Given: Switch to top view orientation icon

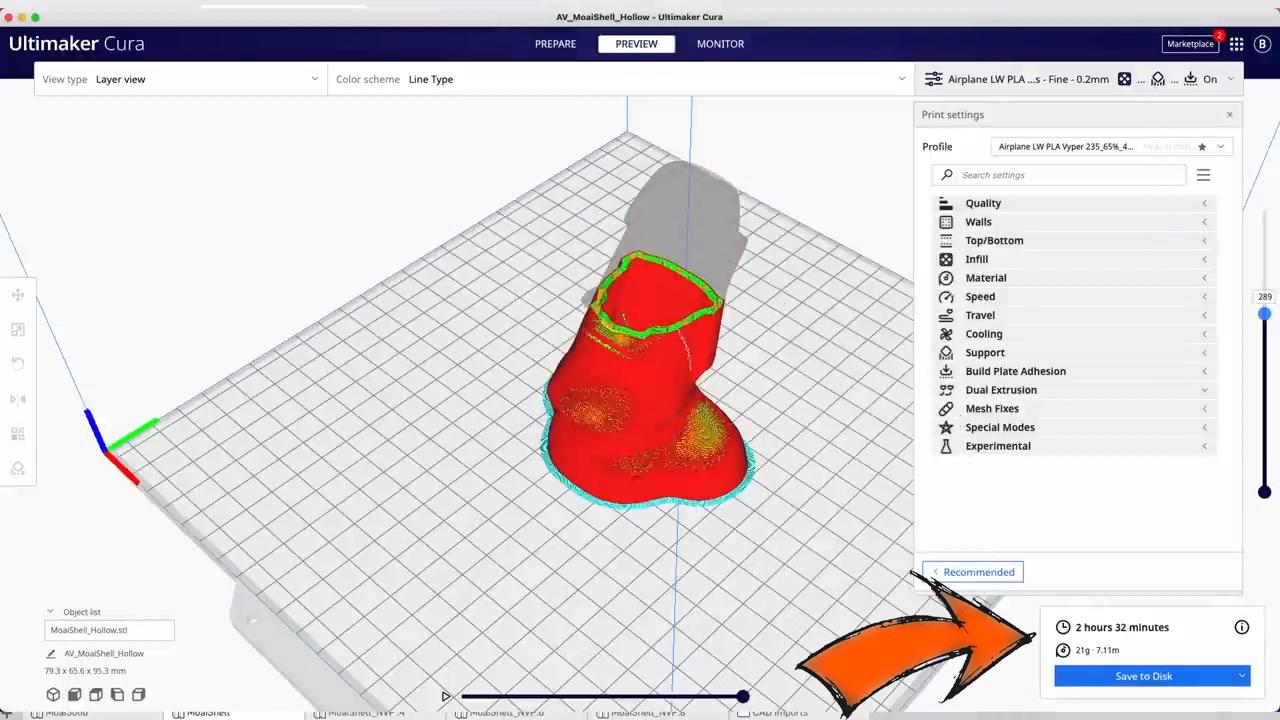Looking at the screenshot, I should (96, 694).
